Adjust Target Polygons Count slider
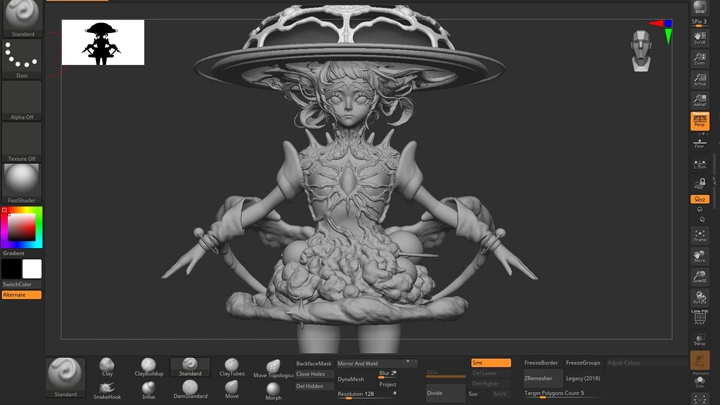 point(563,394)
